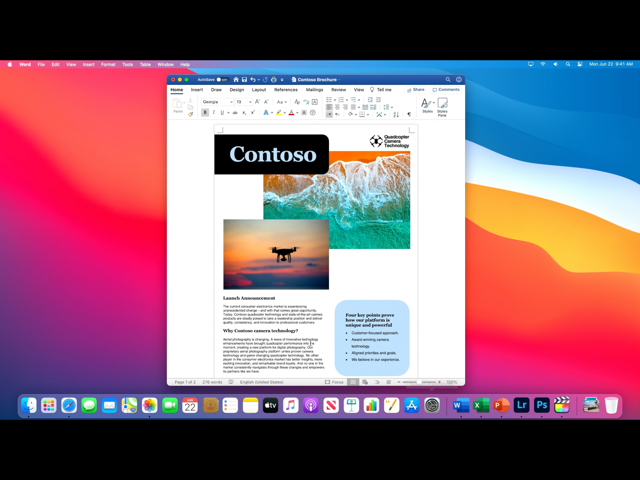Toggle Outline view in status bar
640x480 pixels.
[377, 382]
